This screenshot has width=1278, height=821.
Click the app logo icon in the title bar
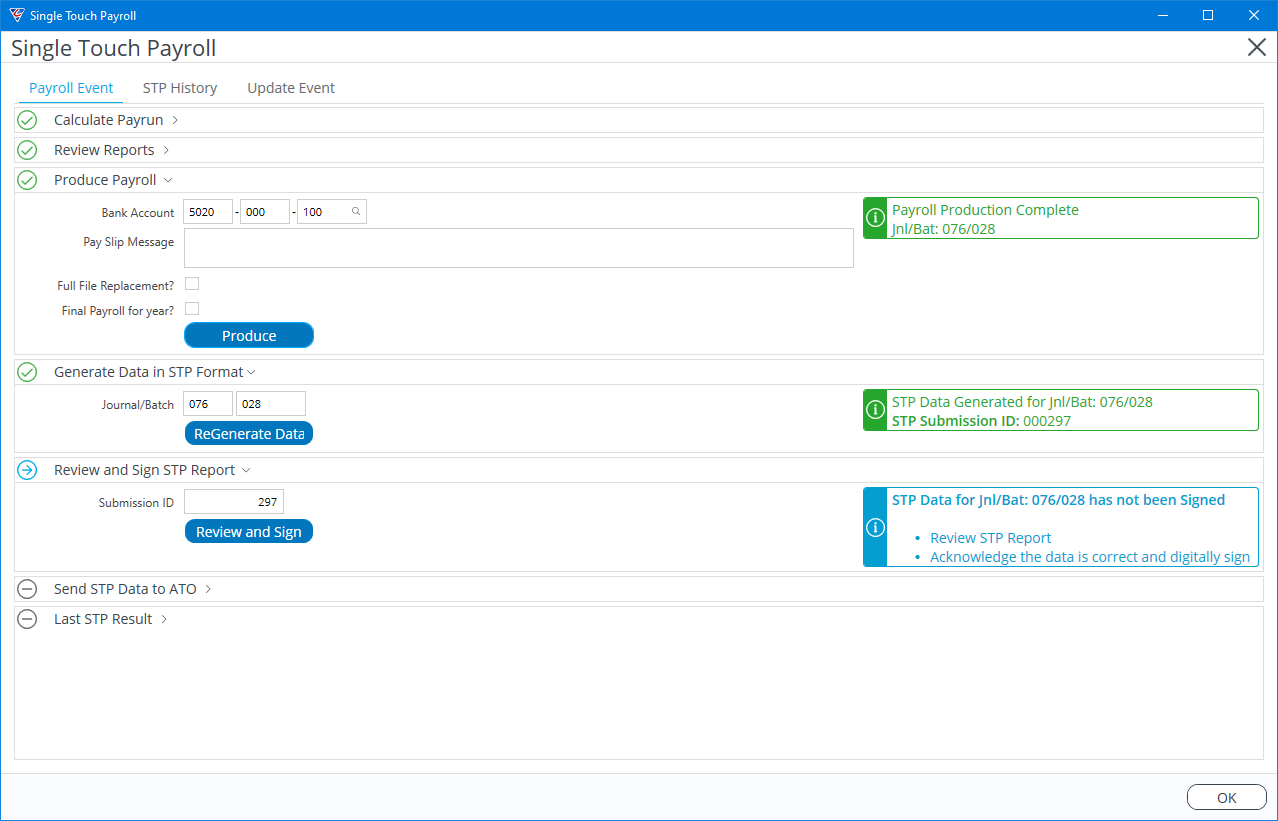(x=16, y=15)
